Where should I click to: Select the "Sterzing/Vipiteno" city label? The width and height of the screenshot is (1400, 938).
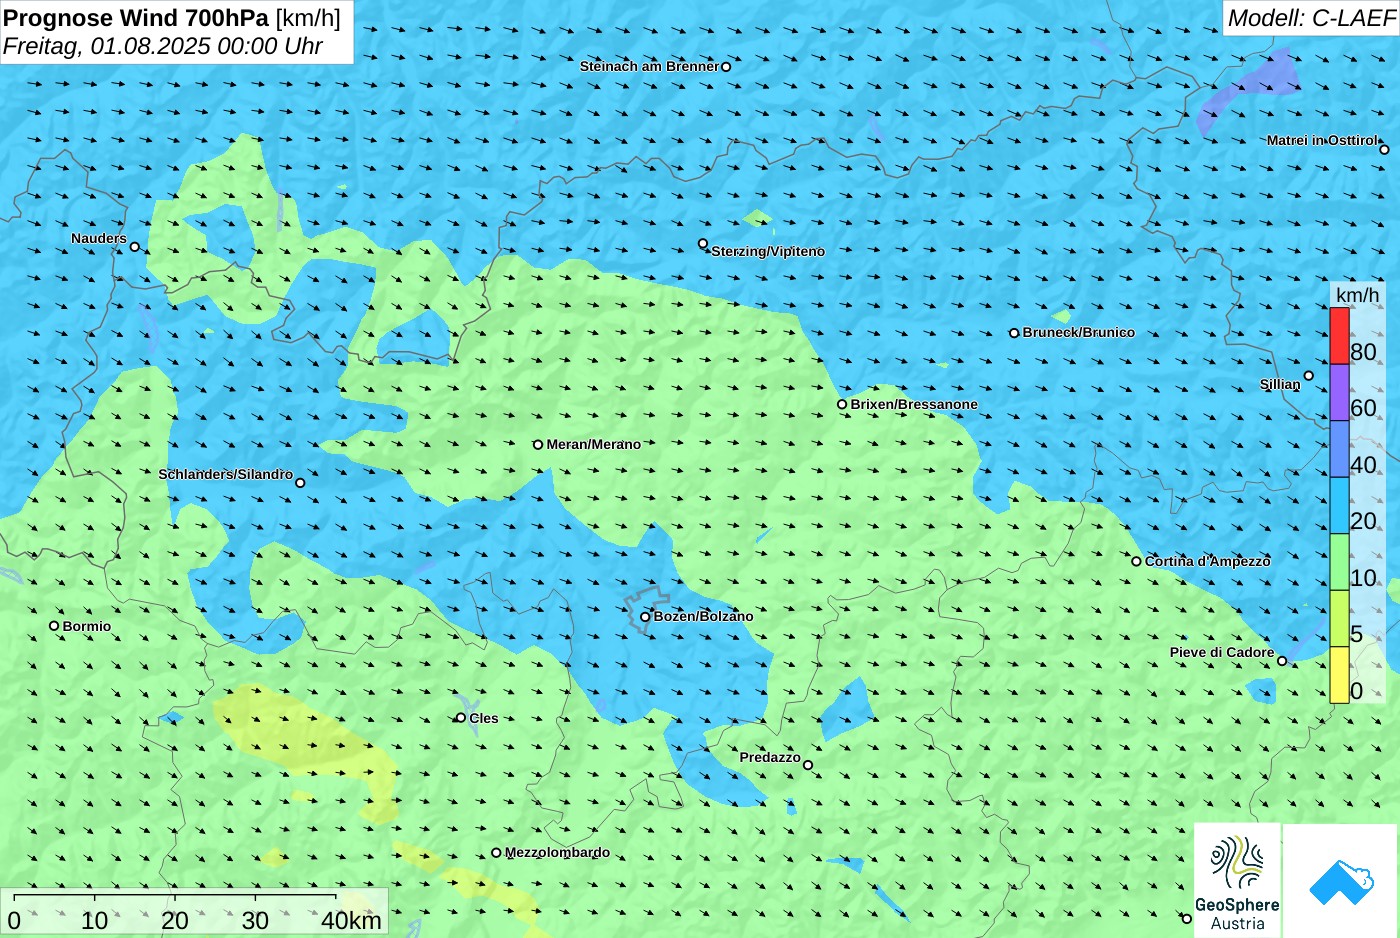(768, 252)
